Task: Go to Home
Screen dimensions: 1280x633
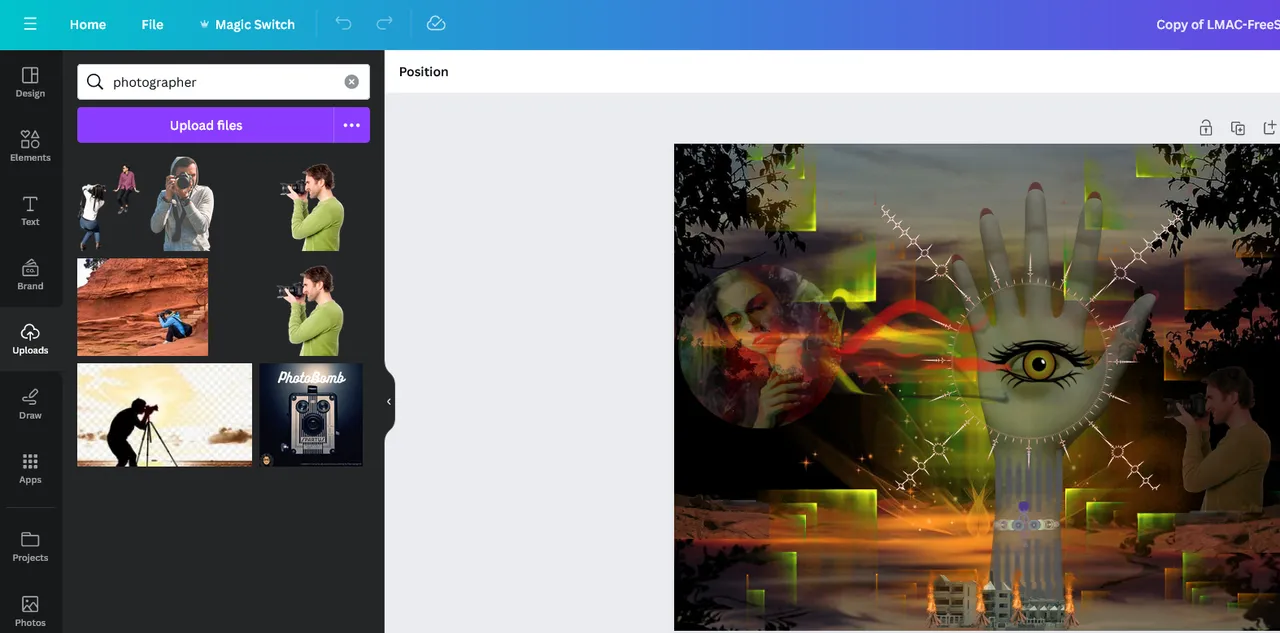Action: pyautogui.click(x=88, y=24)
